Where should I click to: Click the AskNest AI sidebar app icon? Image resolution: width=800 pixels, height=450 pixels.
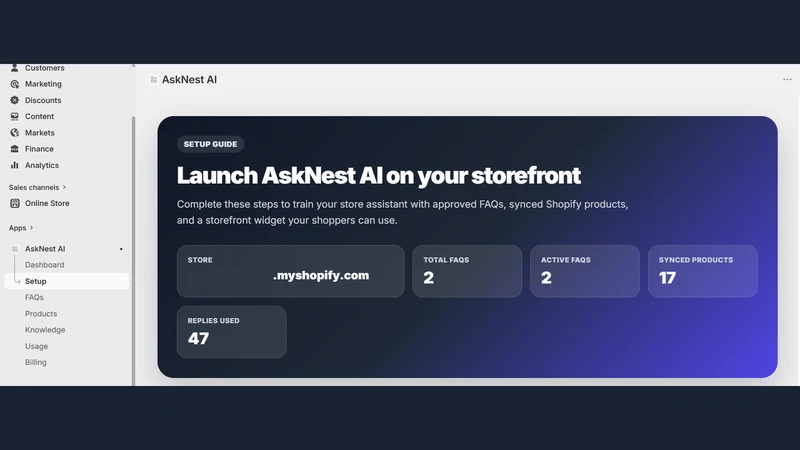click(15, 249)
